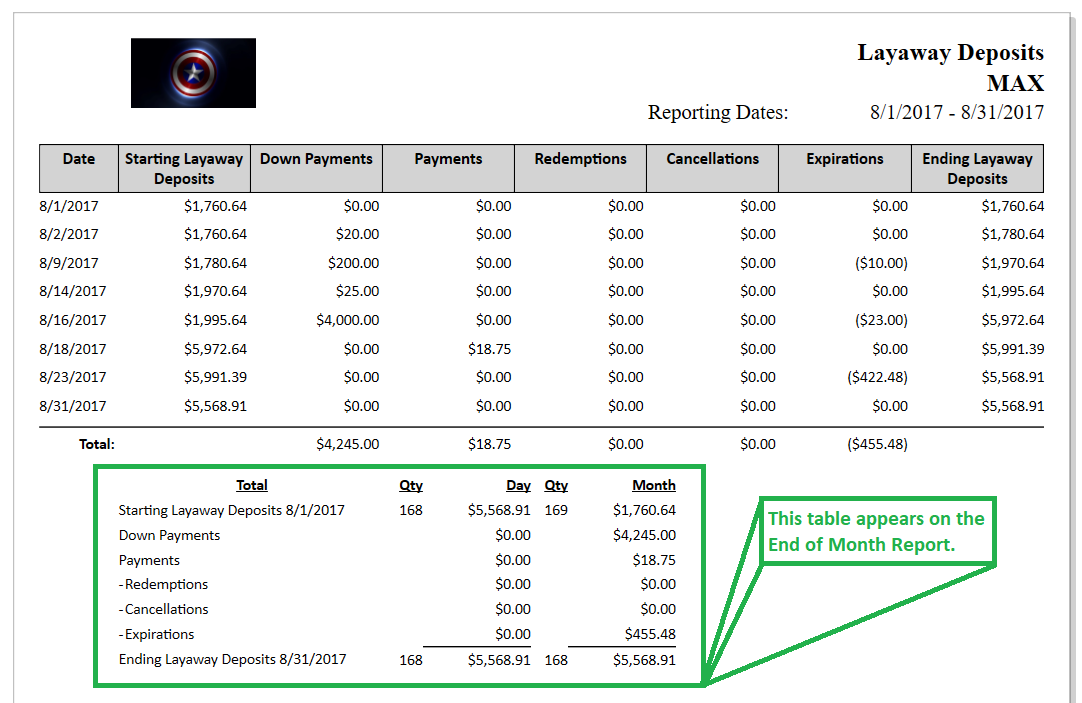Click the -Cancellations summary label
Viewport: 1082px width, 703px height.
[x=163, y=609]
